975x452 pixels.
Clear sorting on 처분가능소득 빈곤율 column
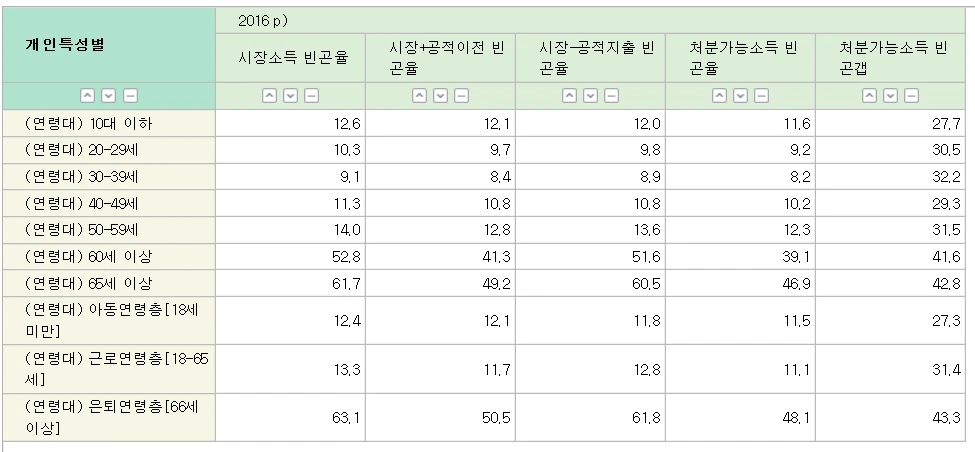(762, 96)
